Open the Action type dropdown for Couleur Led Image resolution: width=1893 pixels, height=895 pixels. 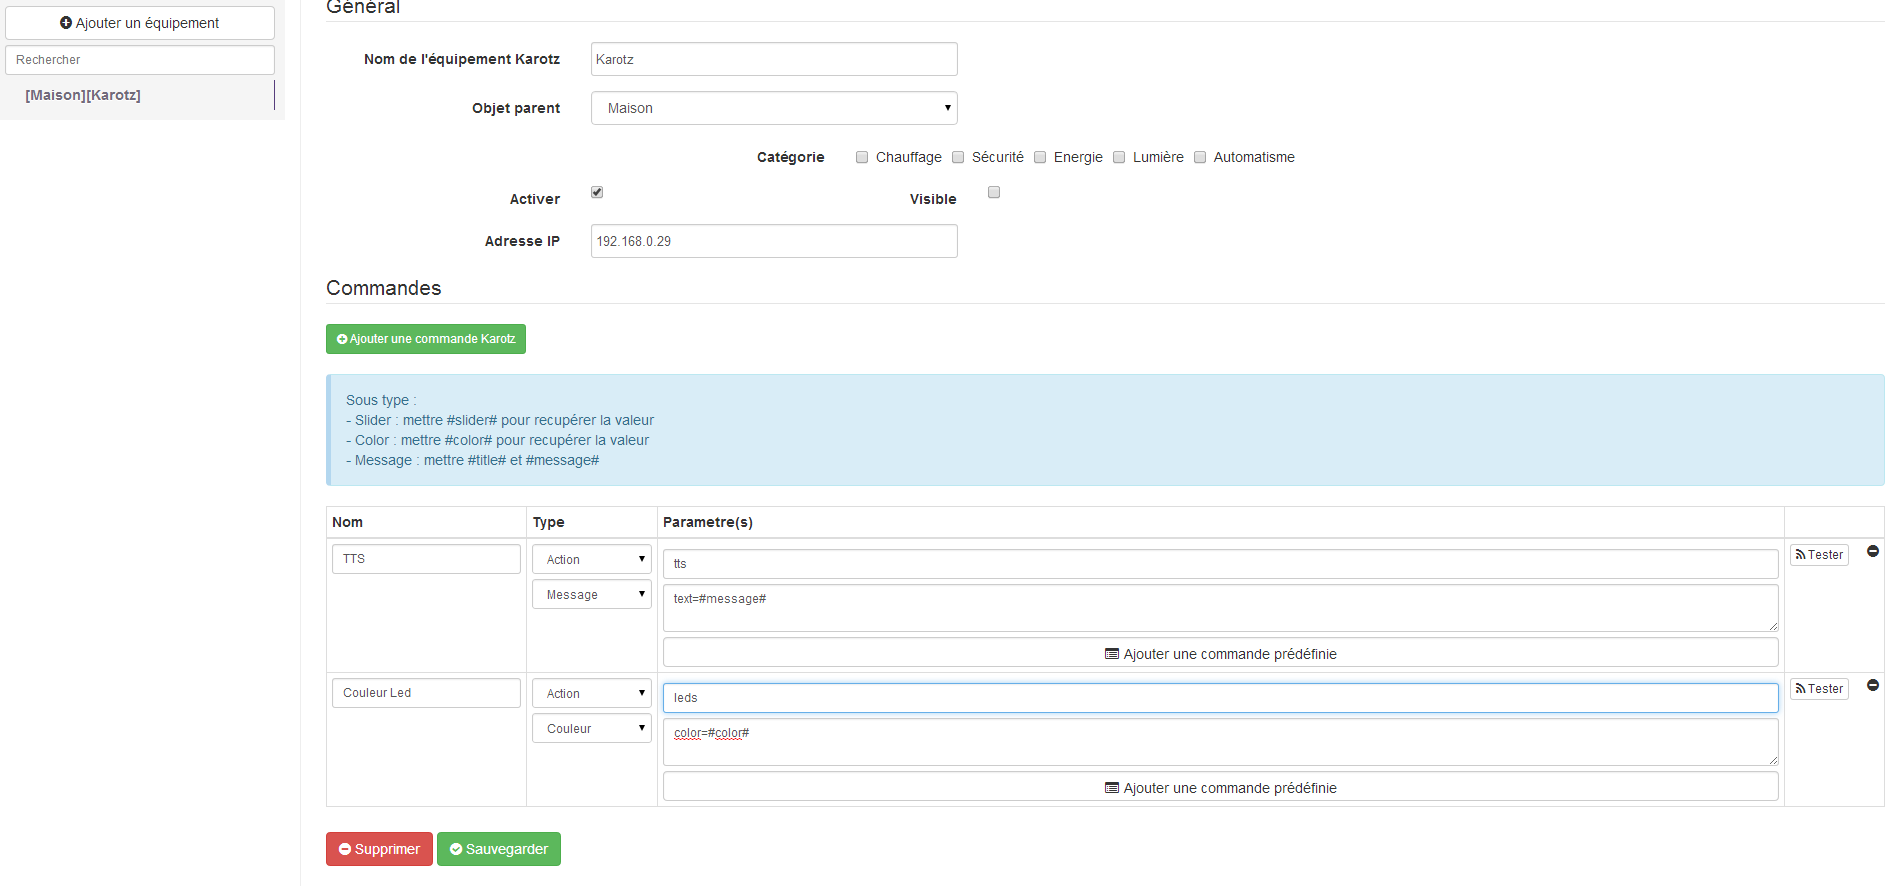[x=592, y=693]
